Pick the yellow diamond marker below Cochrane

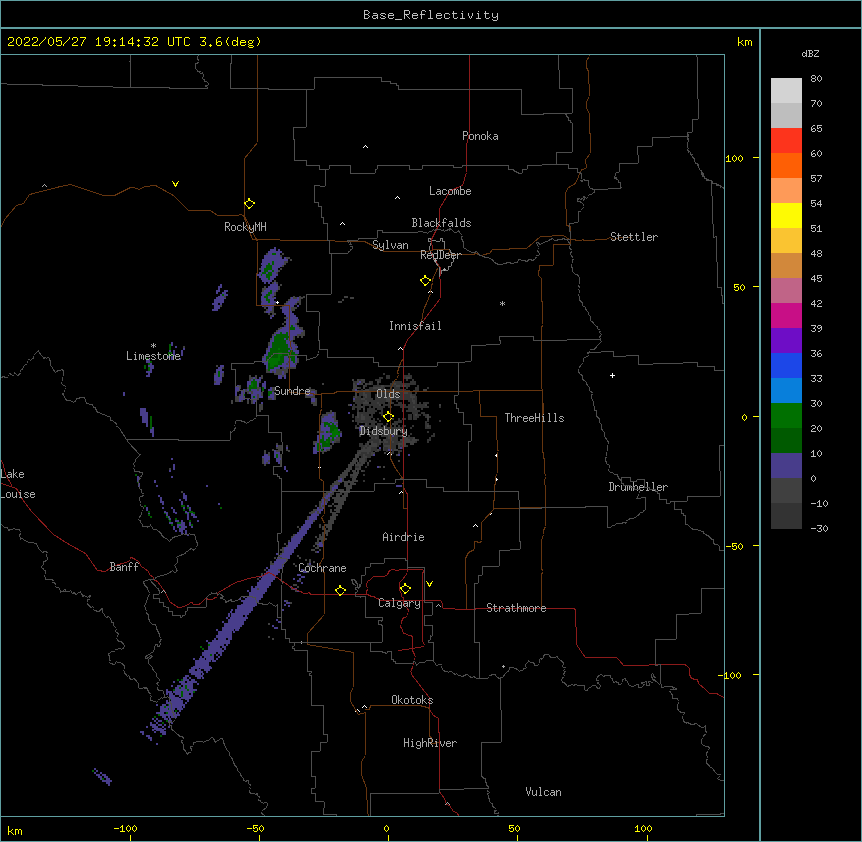[x=340, y=590]
